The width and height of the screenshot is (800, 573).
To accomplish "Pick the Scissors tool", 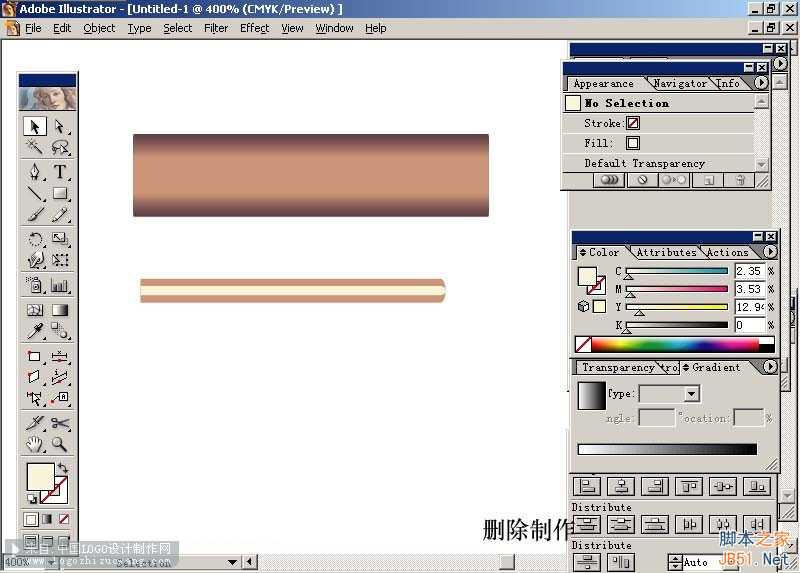I will [x=60, y=423].
